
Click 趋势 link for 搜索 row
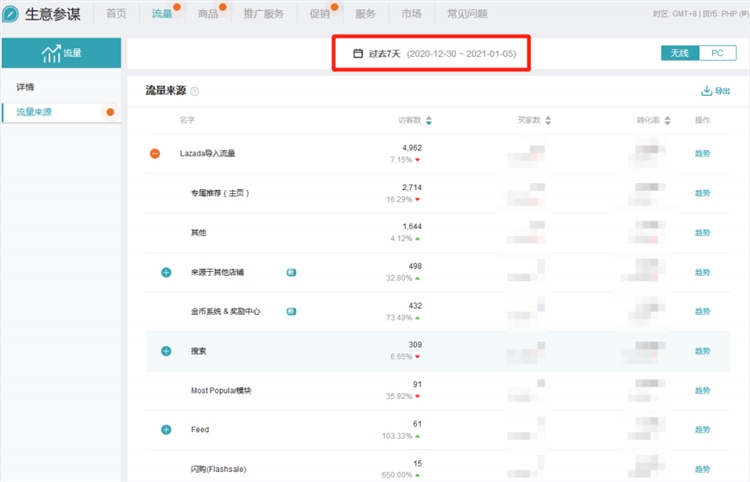702,351
